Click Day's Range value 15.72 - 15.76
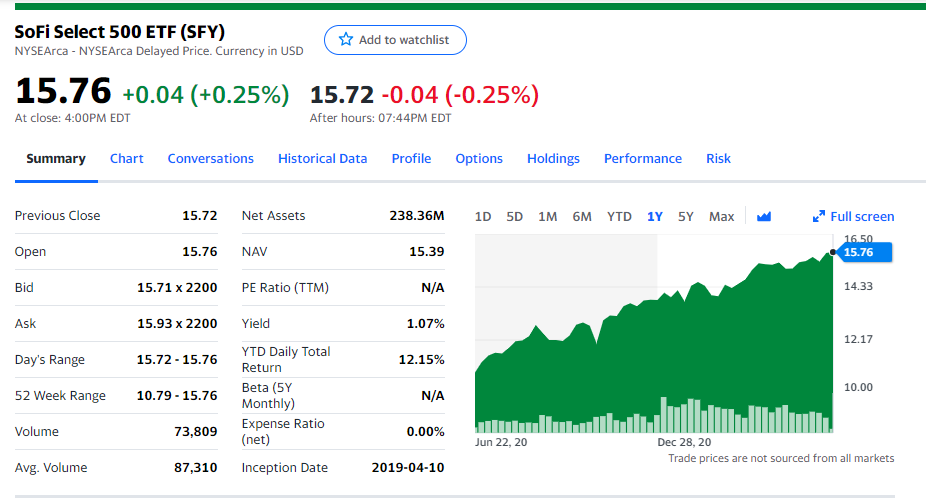 point(177,360)
